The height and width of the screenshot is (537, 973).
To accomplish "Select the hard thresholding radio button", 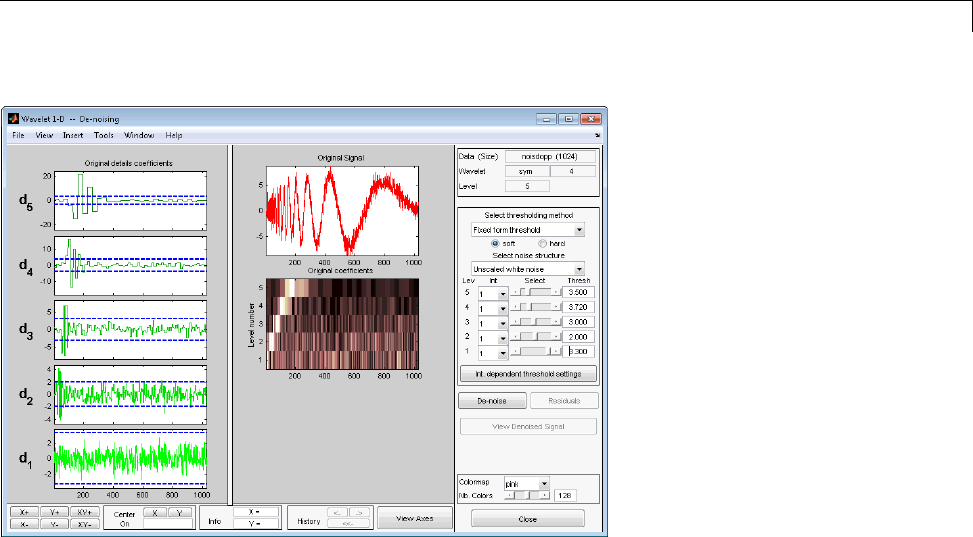I will pyautogui.click(x=543, y=242).
